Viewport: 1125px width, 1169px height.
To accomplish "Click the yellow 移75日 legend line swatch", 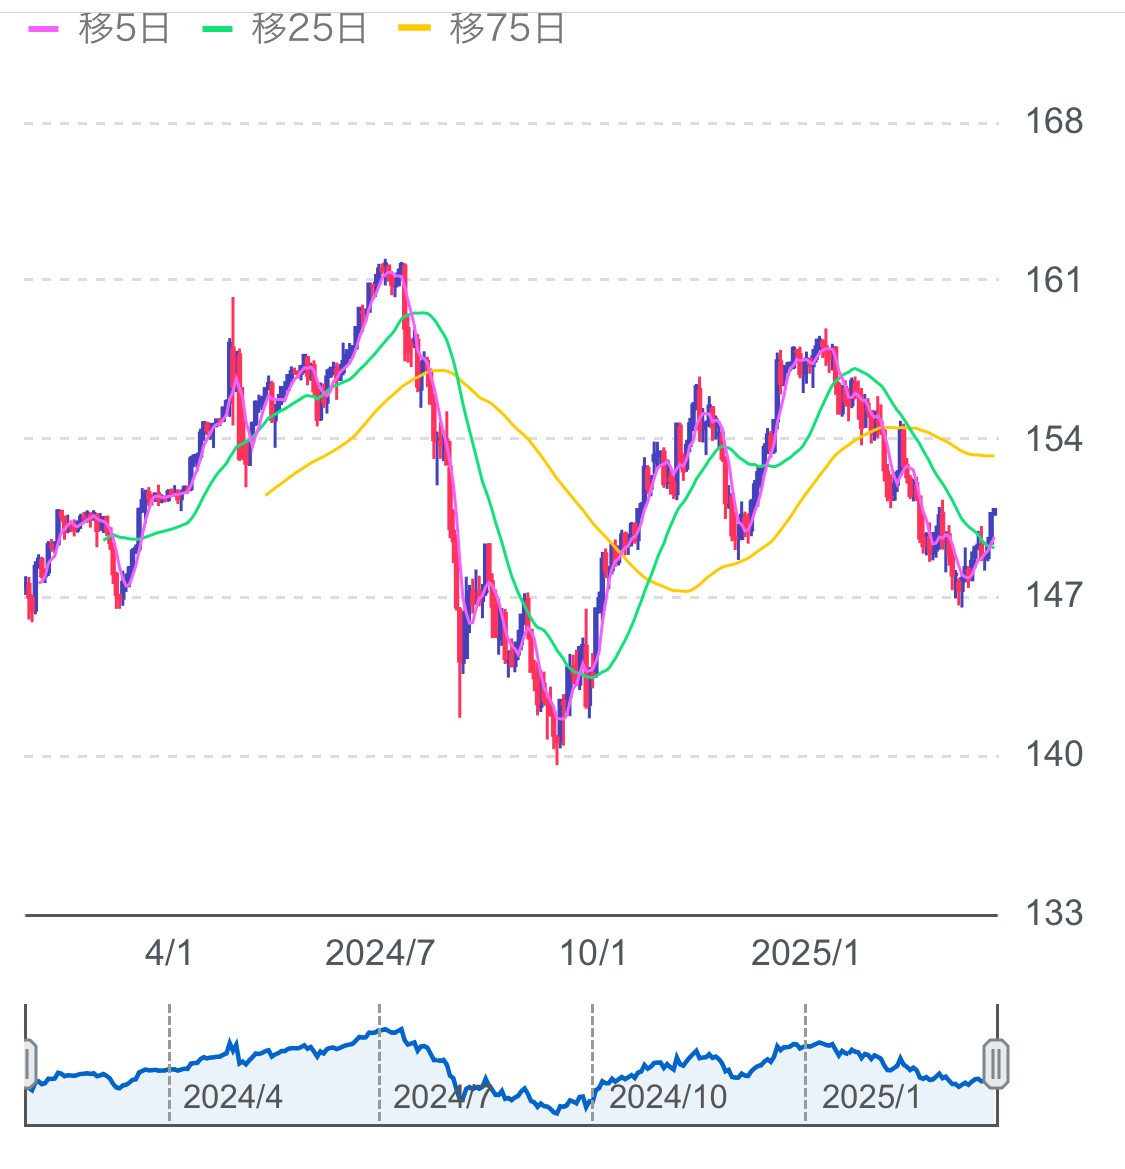I will pyautogui.click(x=415, y=28).
